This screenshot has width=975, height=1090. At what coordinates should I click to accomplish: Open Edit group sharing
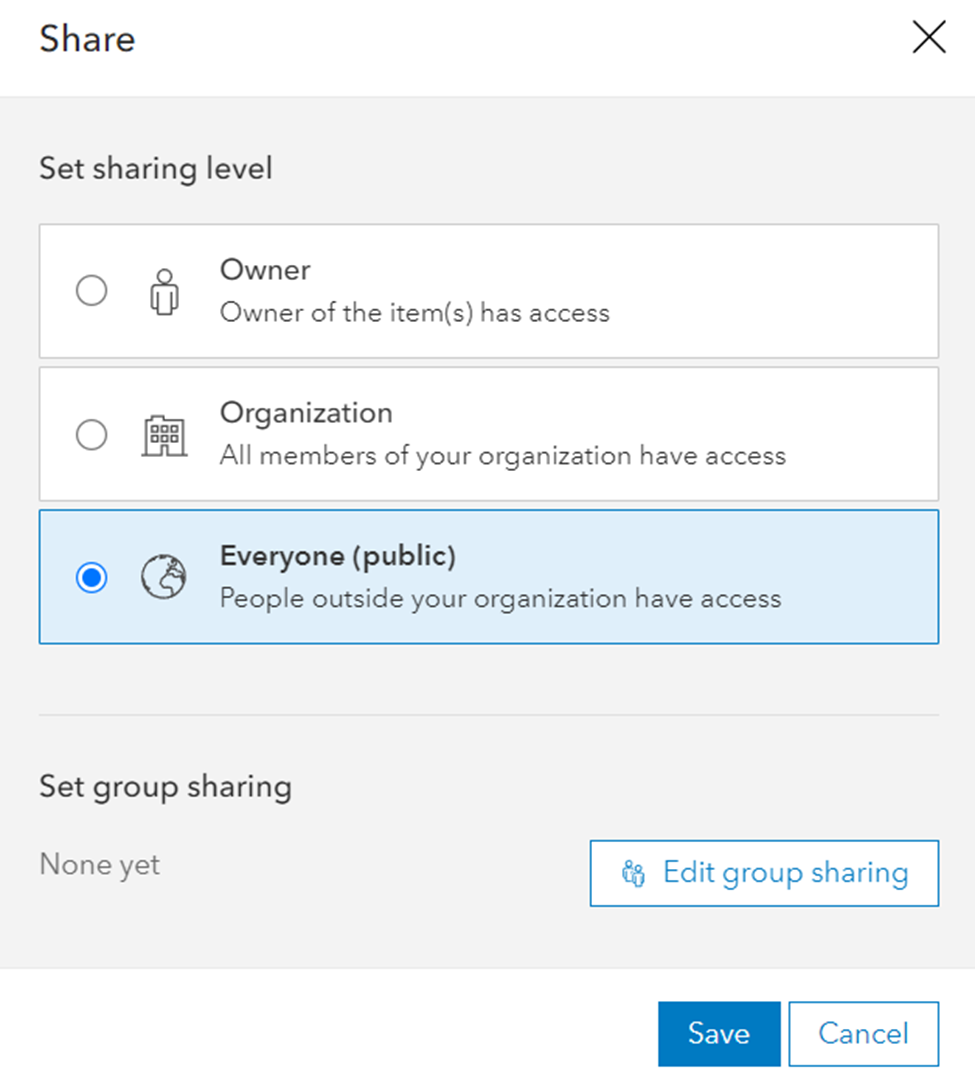click(764, 873)
